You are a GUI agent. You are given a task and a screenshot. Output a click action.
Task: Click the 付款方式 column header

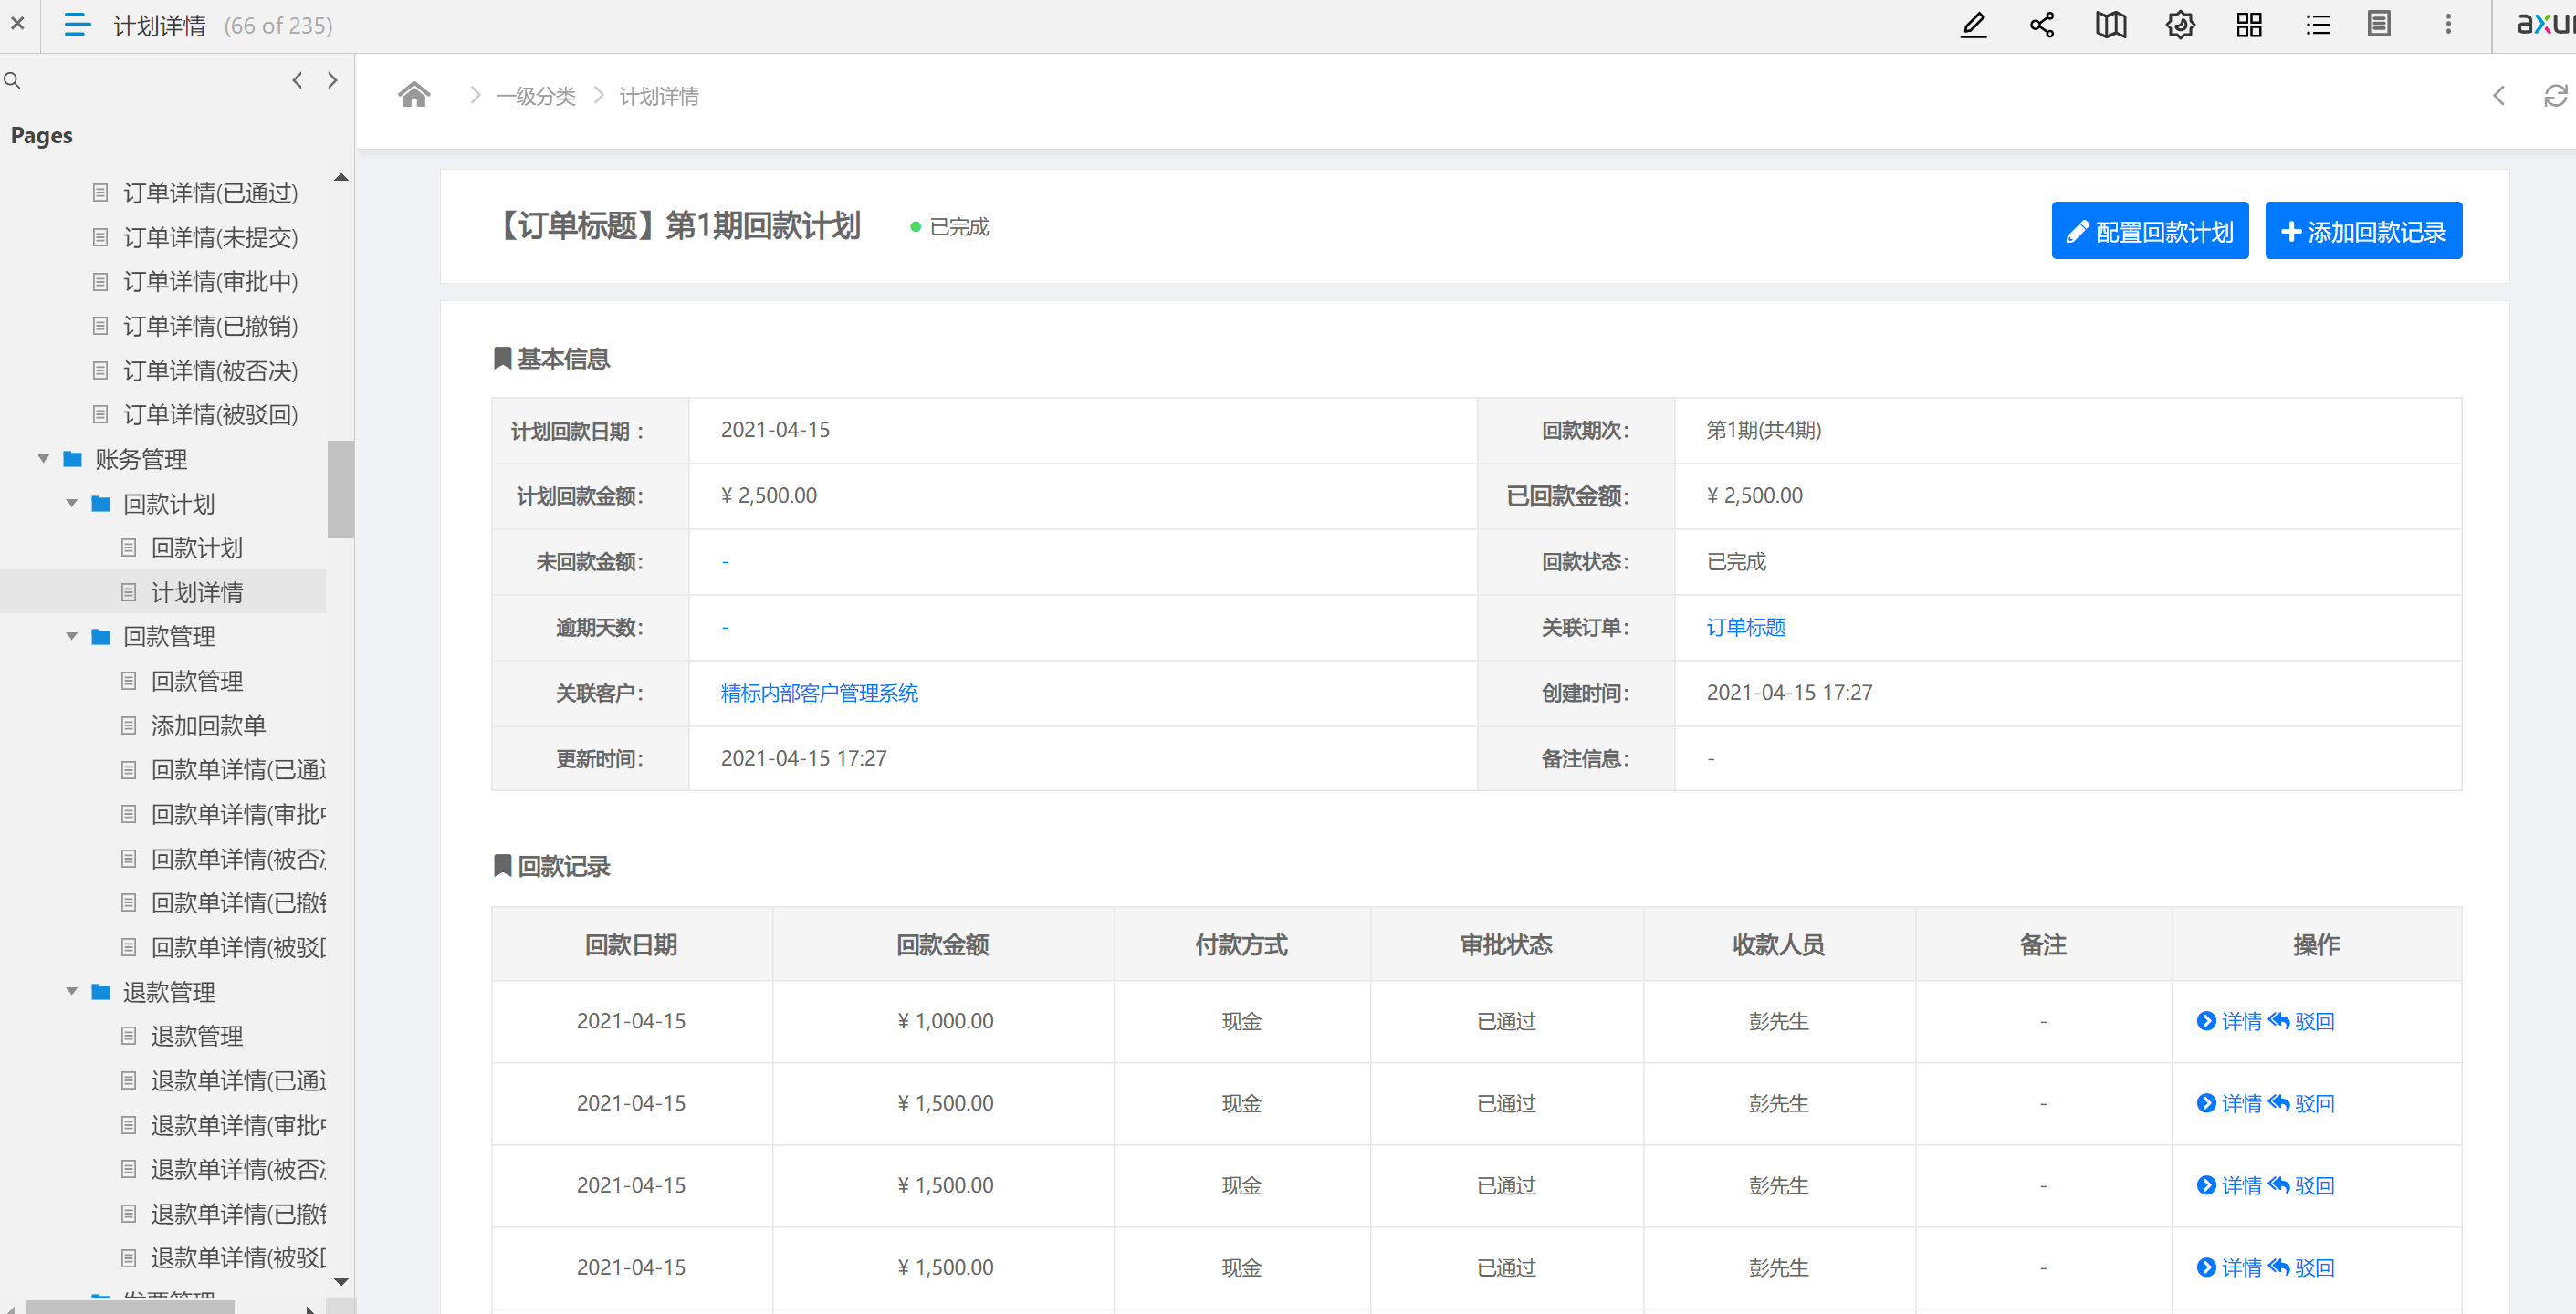[1241, 945]
